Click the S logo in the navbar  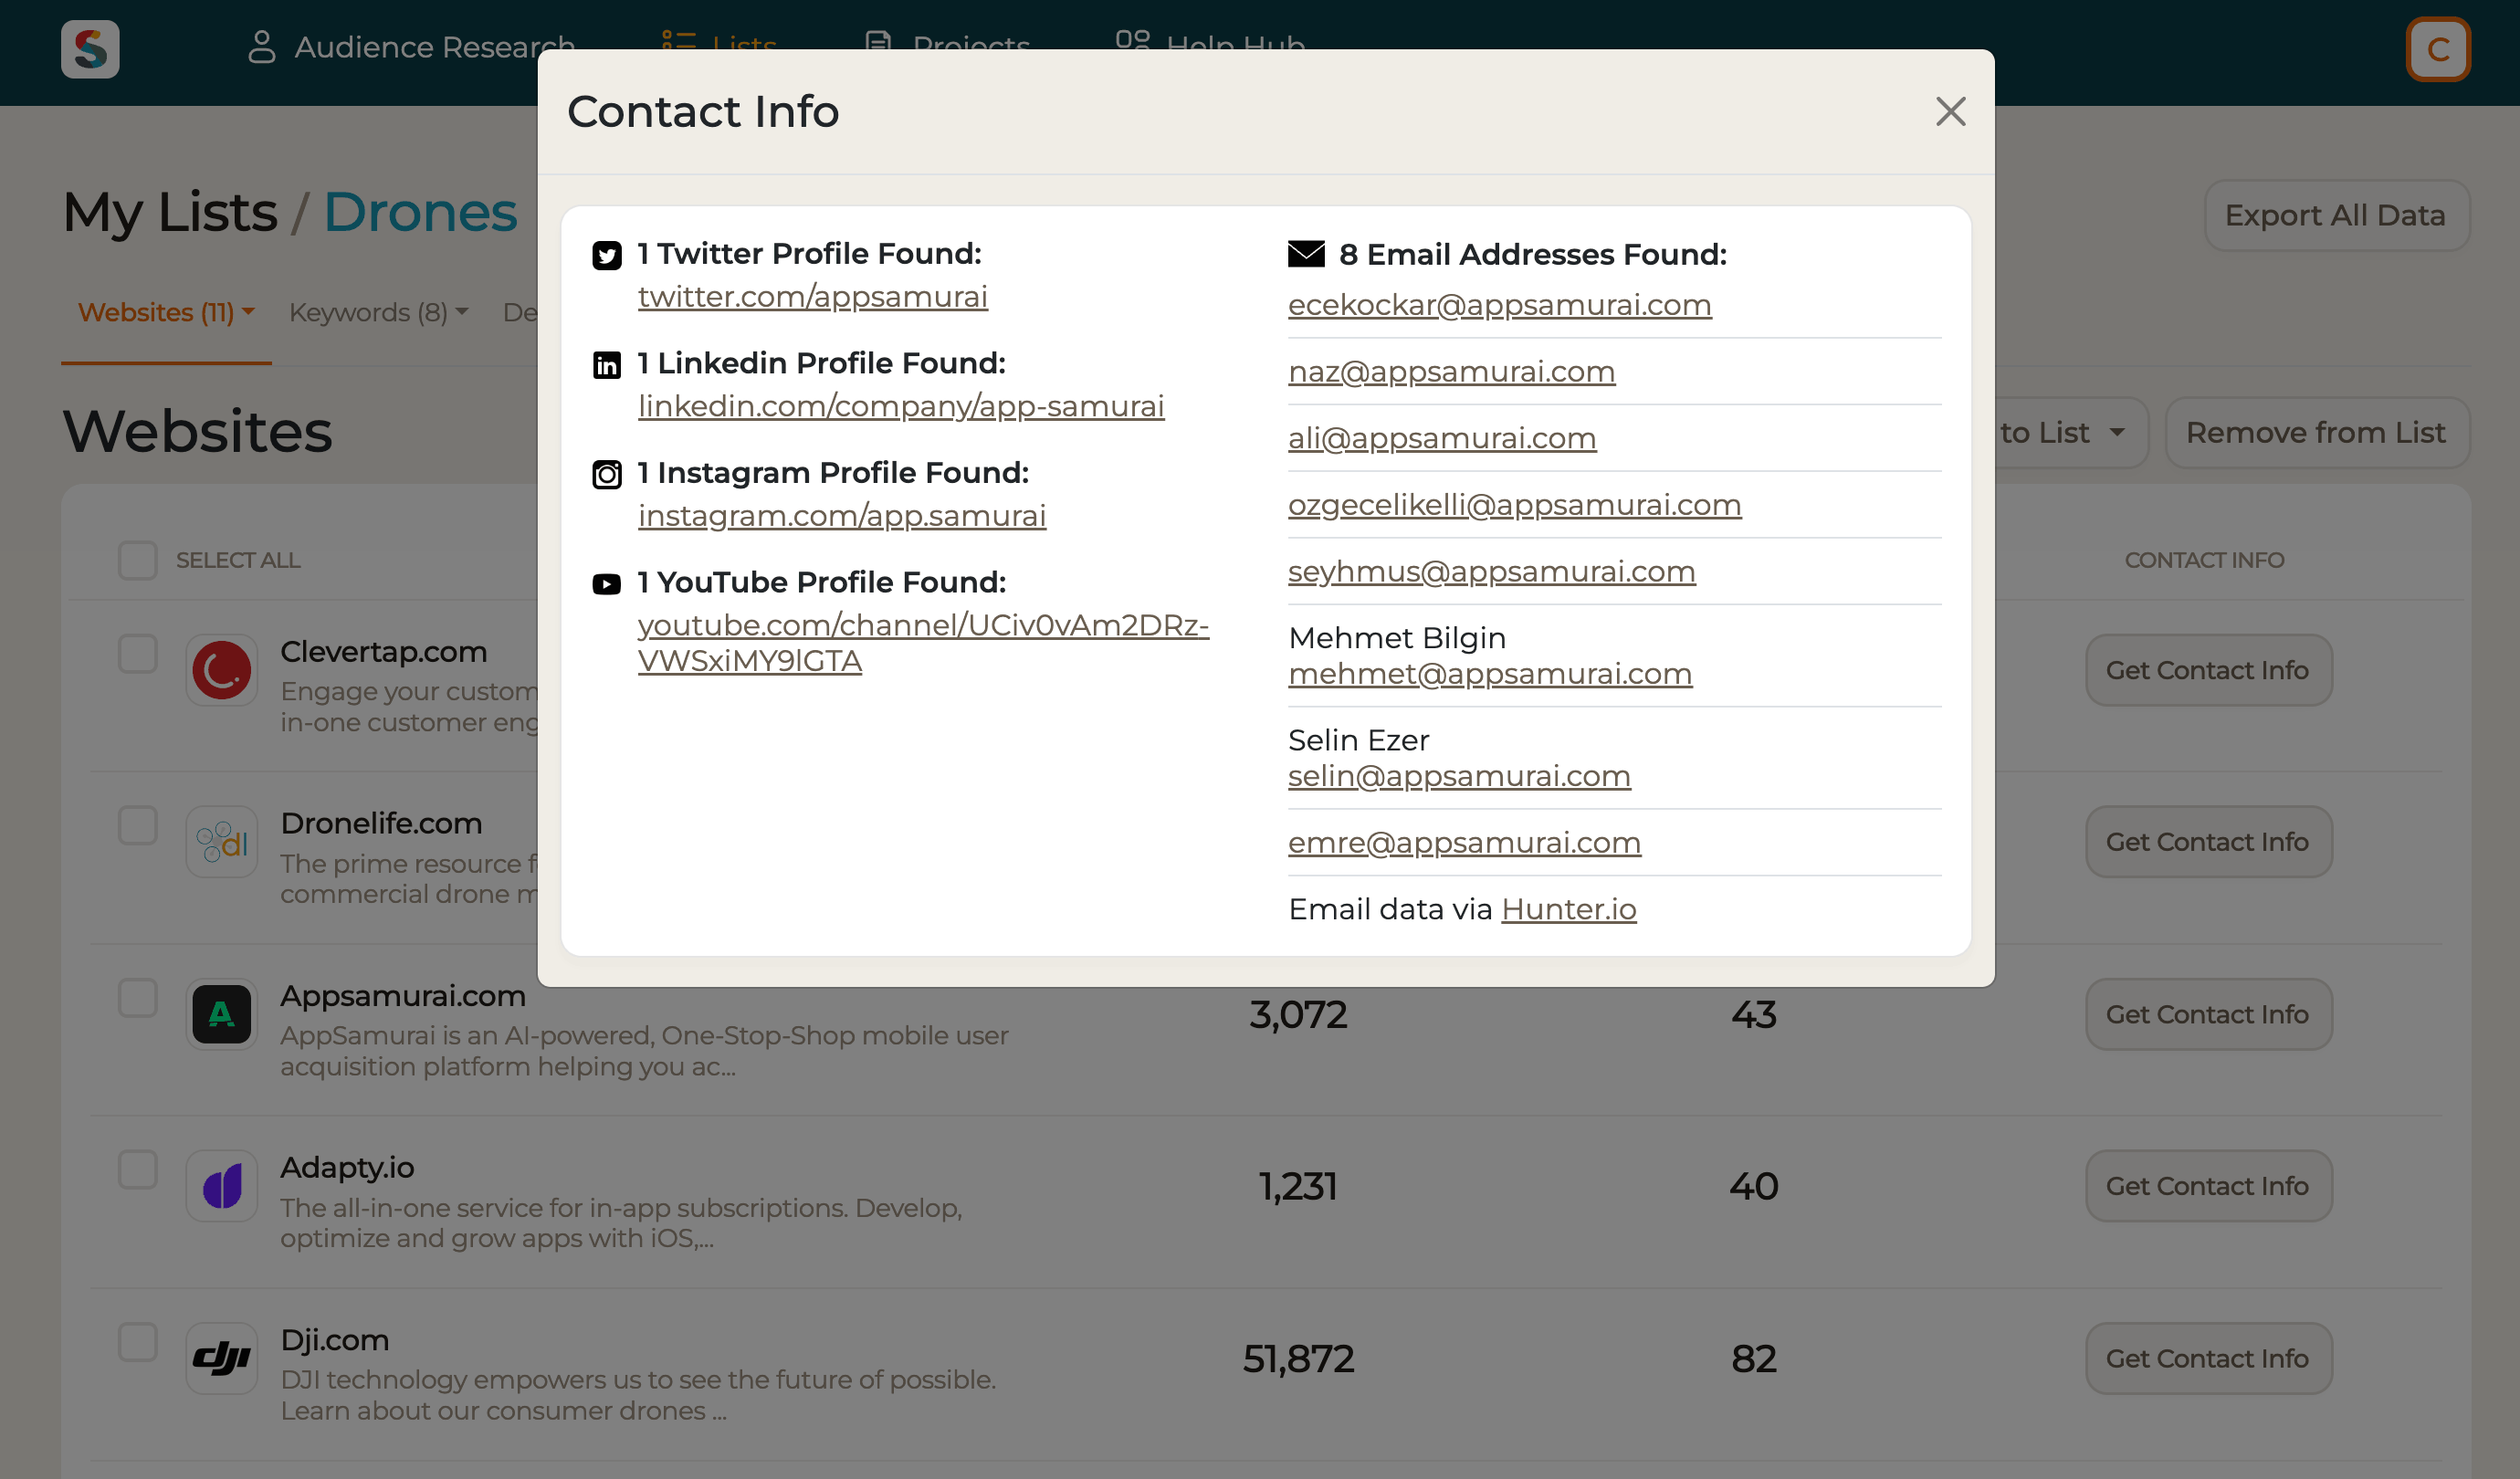pos(89,49)
